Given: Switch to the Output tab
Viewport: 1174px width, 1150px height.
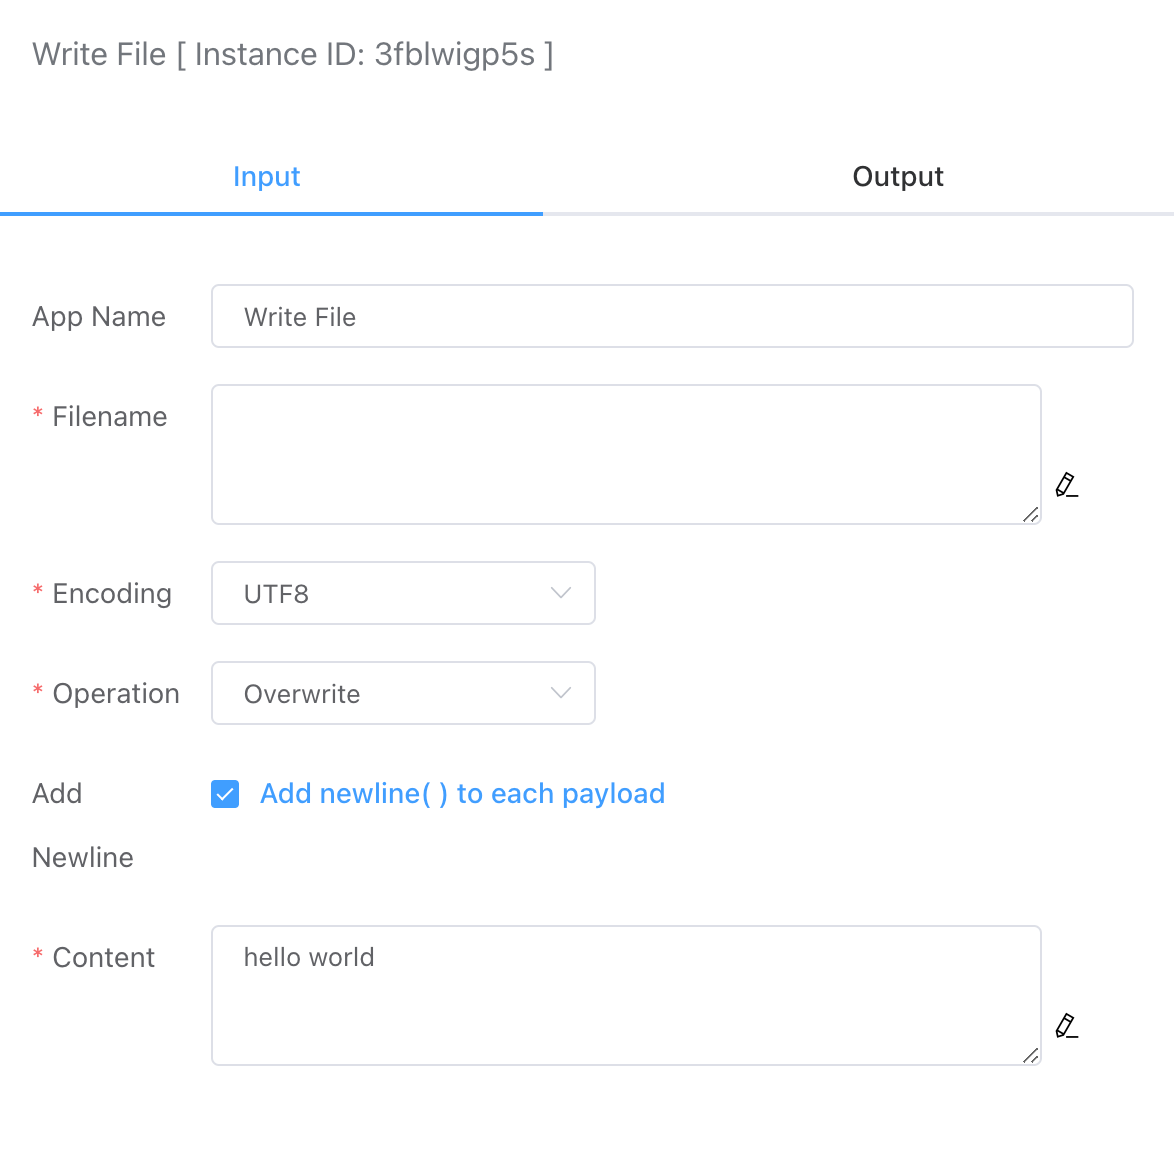Looking at the screenshot, I should [x=898, y=177].
